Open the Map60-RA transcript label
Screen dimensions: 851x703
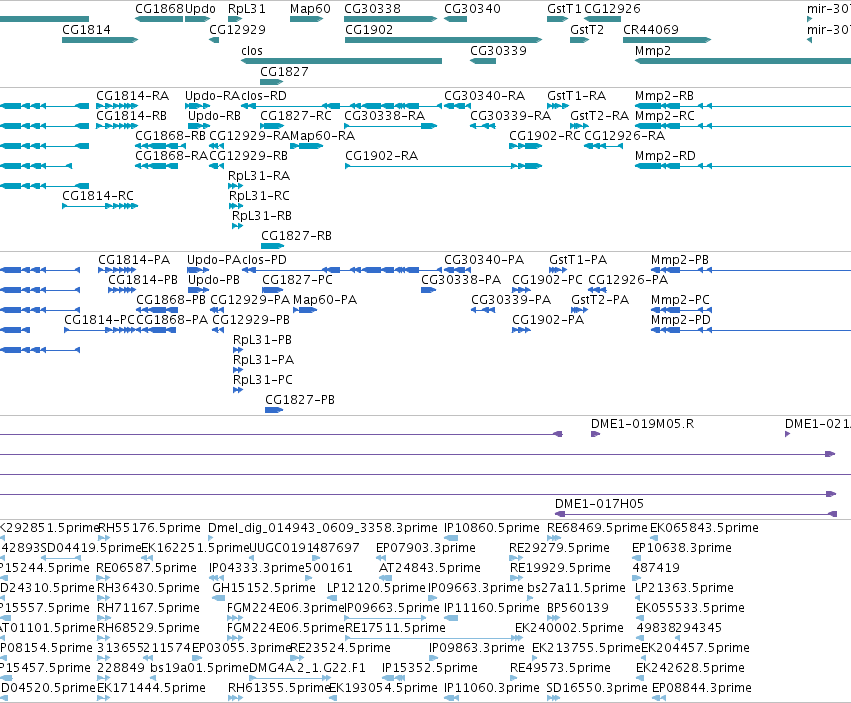pos(322,136)
